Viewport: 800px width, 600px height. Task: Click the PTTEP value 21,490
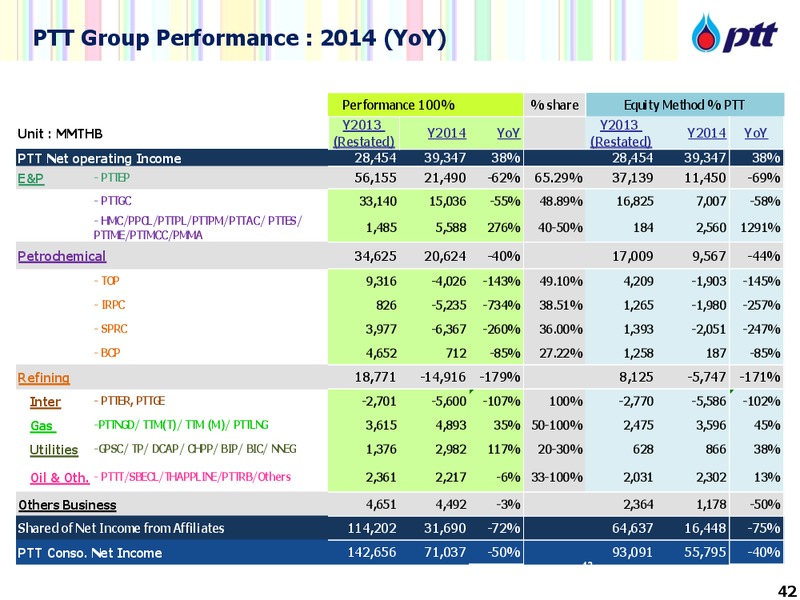click(x=445, y=178)
